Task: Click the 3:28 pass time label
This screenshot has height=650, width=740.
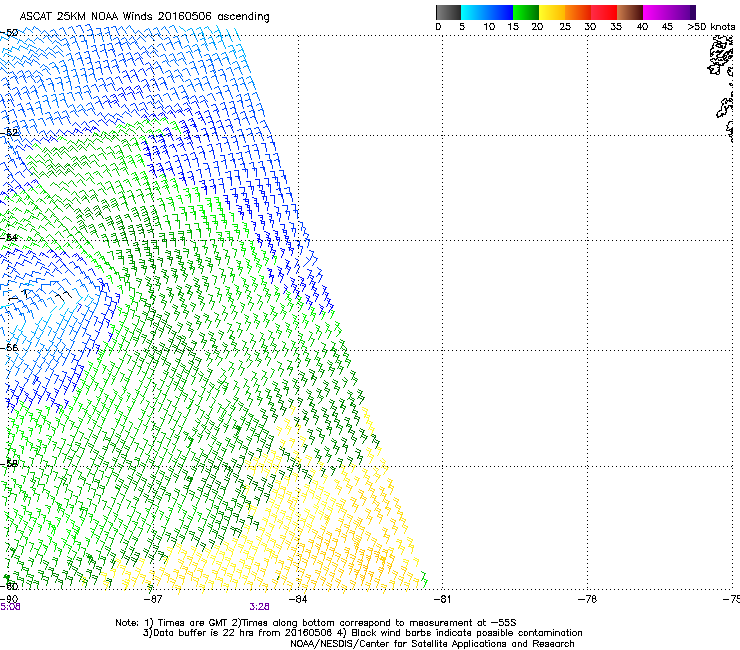Action: (260, 607)
